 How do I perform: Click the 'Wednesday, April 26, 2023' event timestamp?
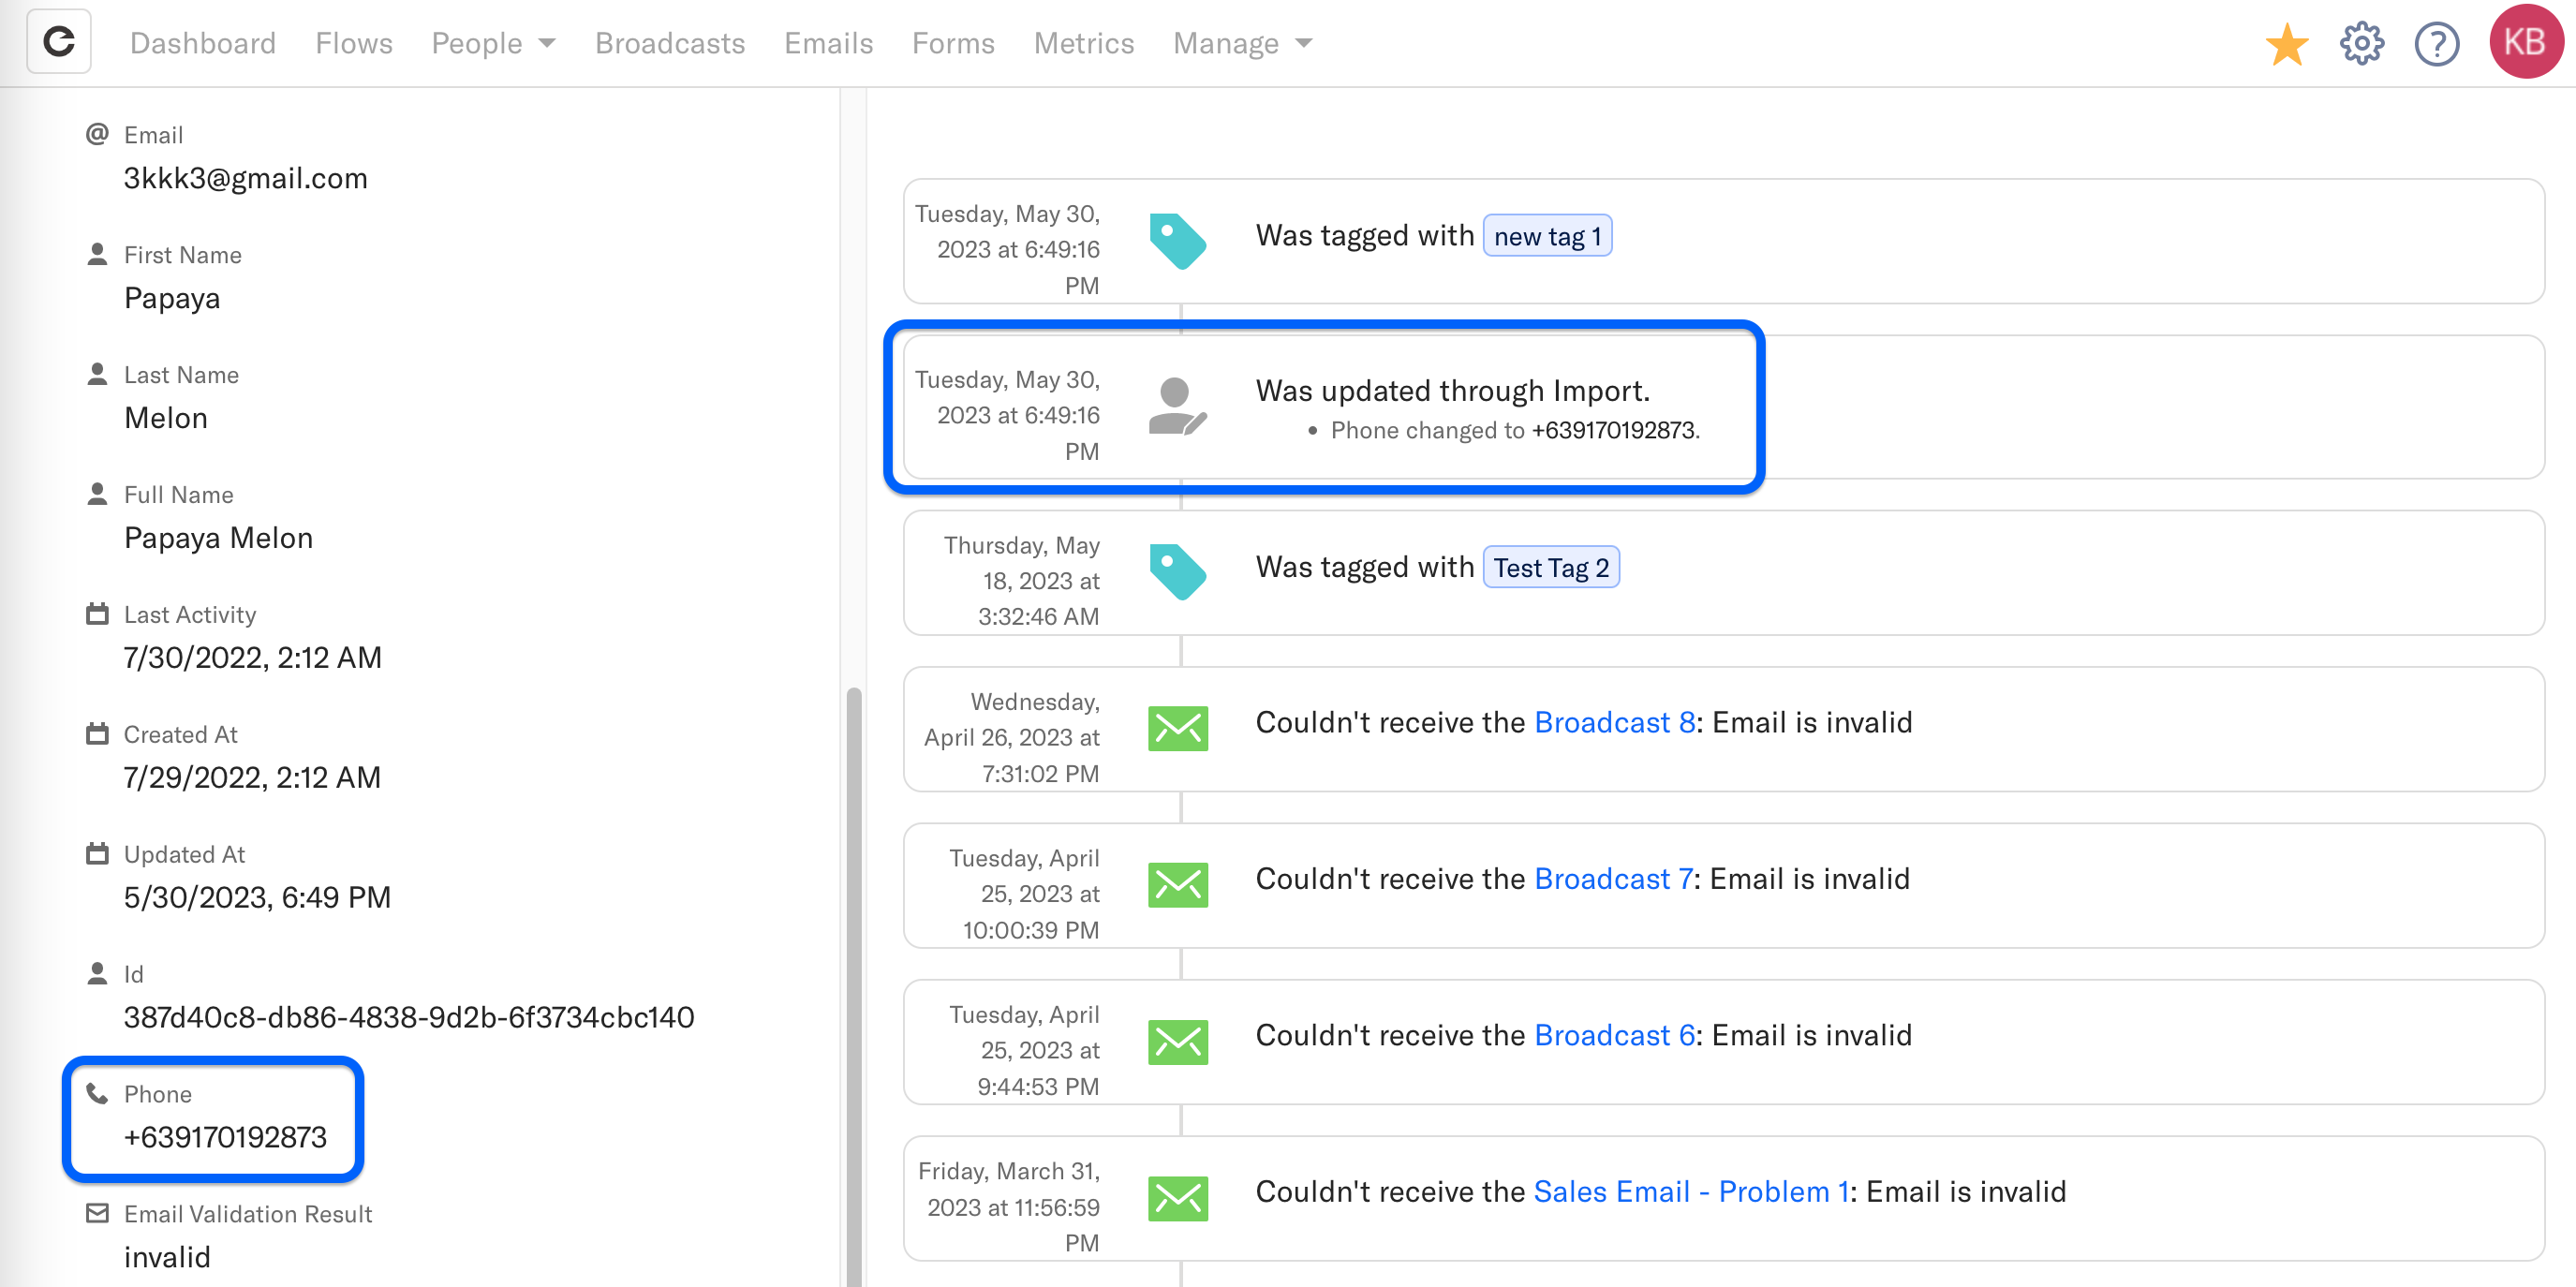pyautogui.click(x=1011, y=737)
